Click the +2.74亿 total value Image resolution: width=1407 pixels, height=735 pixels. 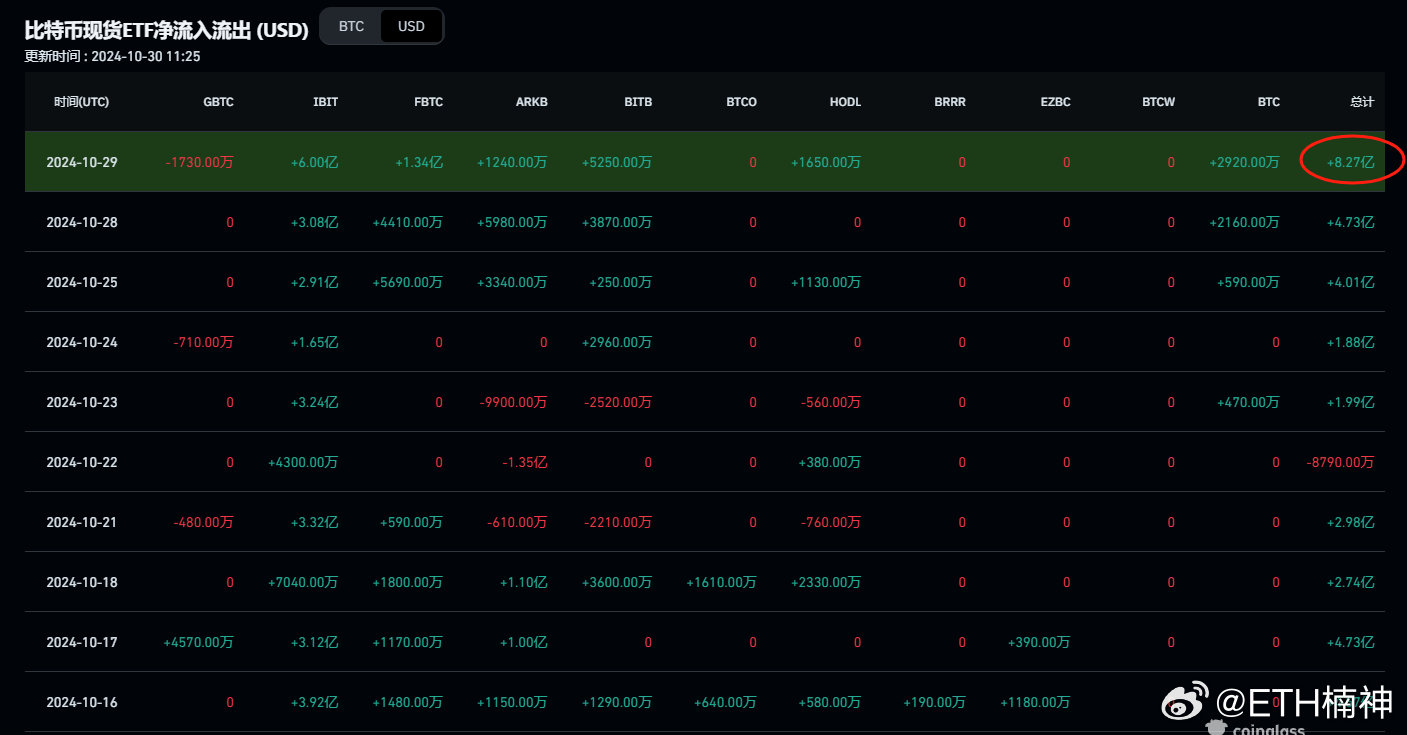point(1351,582)
